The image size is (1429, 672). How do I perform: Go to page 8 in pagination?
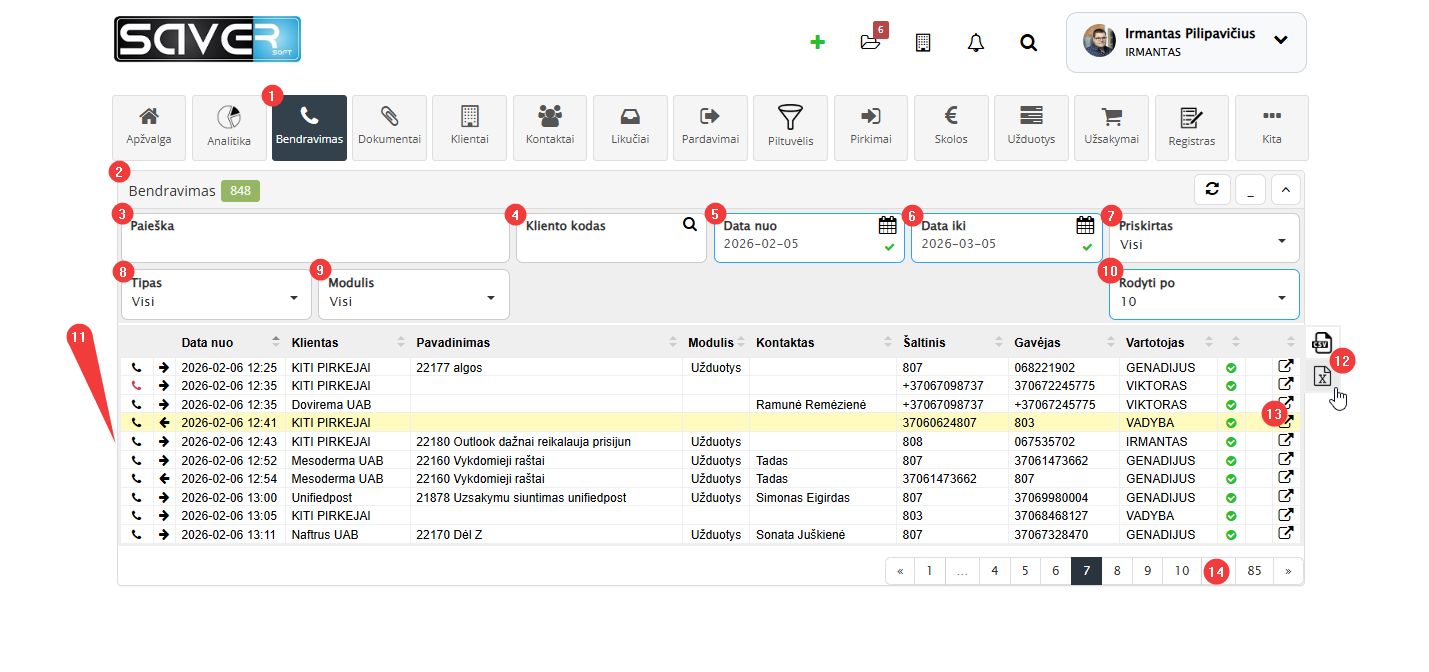1117,571
